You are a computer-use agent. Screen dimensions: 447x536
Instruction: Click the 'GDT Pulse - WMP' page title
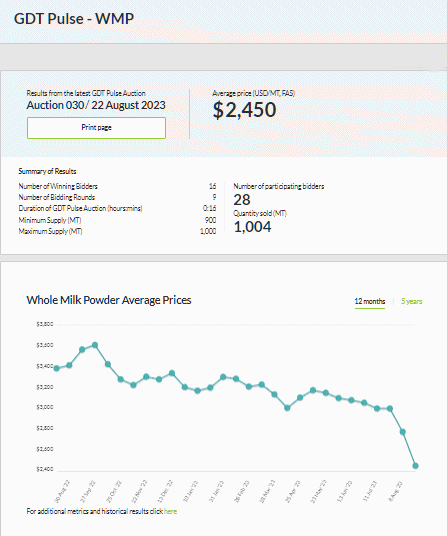point(74,18)
